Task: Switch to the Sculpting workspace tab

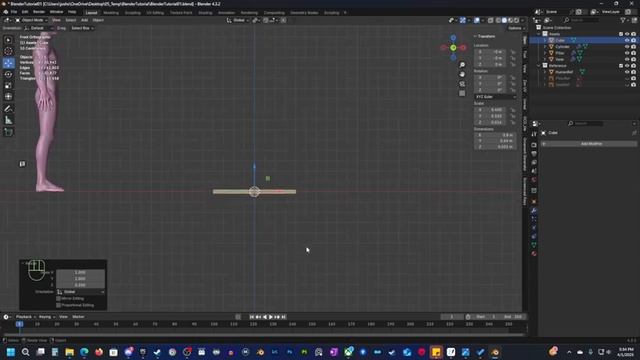Action: (133, 13)
